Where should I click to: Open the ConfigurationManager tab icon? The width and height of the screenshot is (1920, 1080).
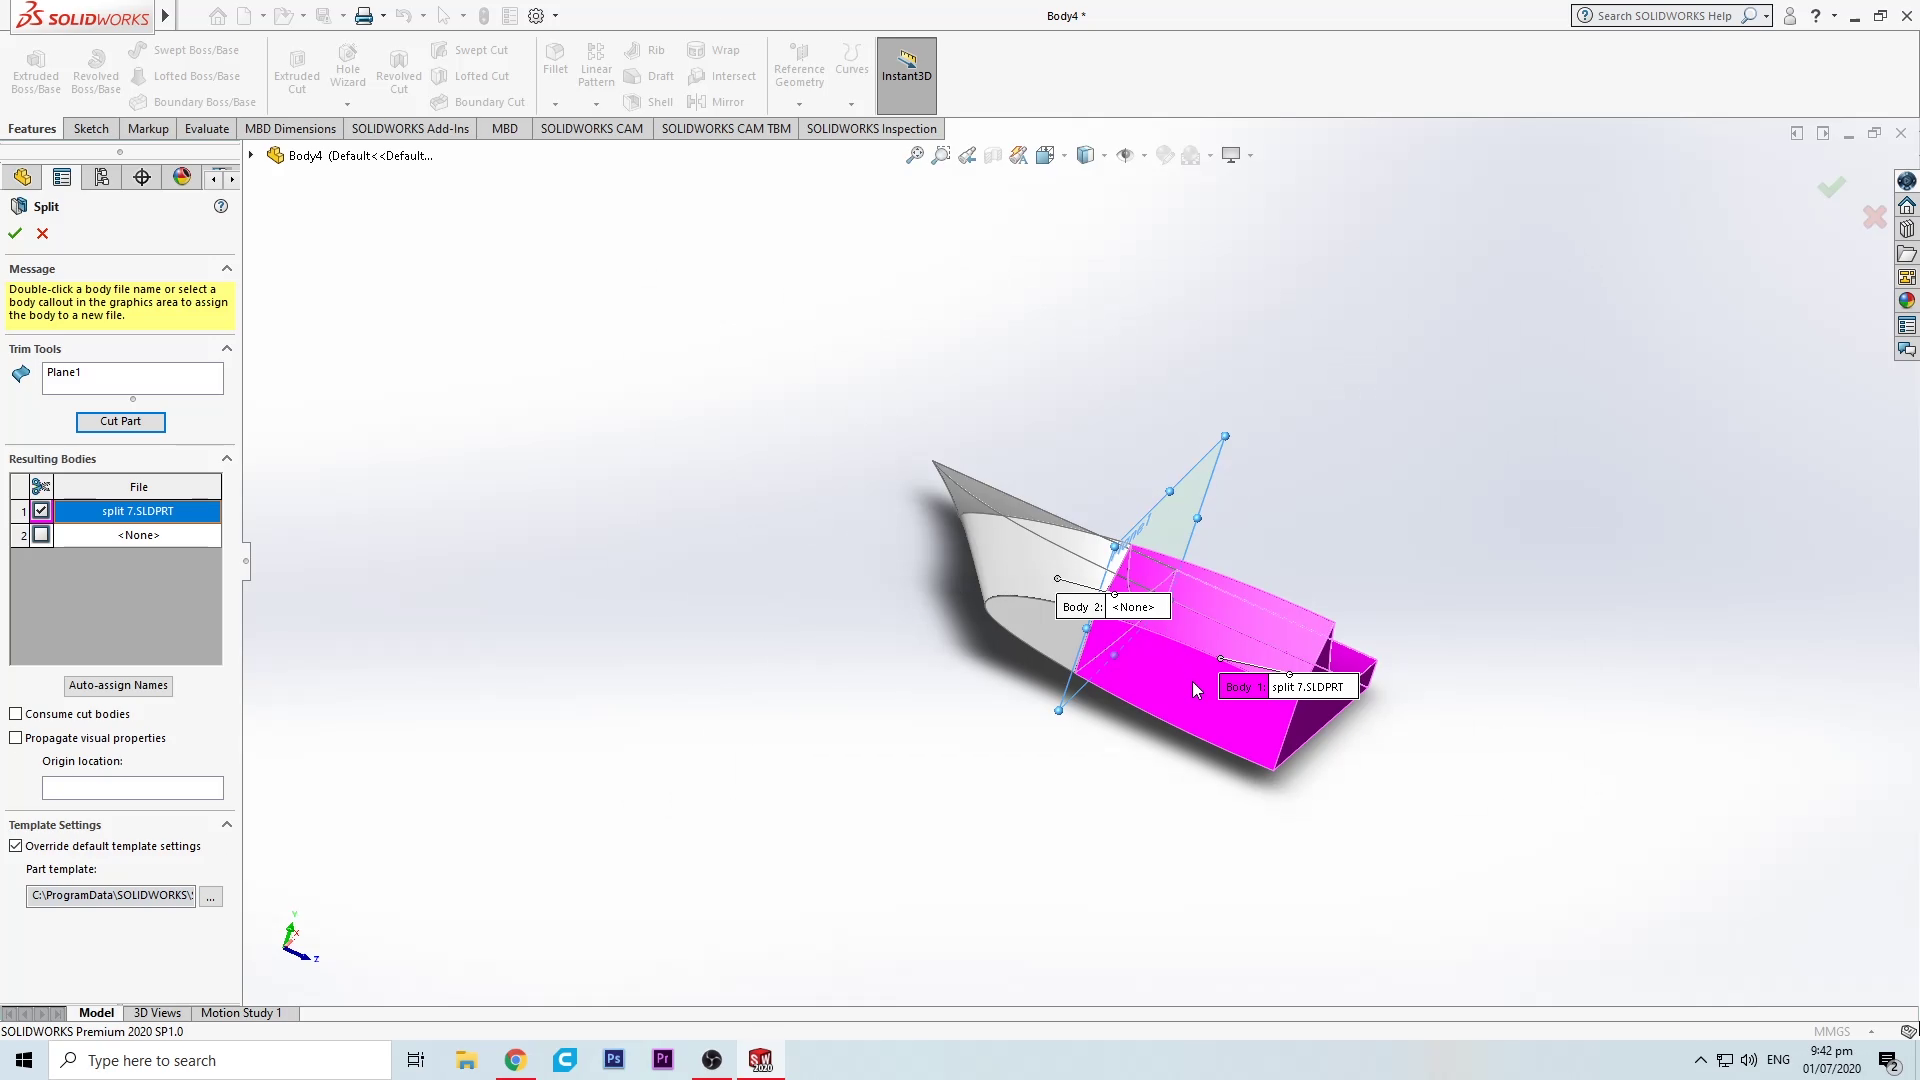coord(102,177)
